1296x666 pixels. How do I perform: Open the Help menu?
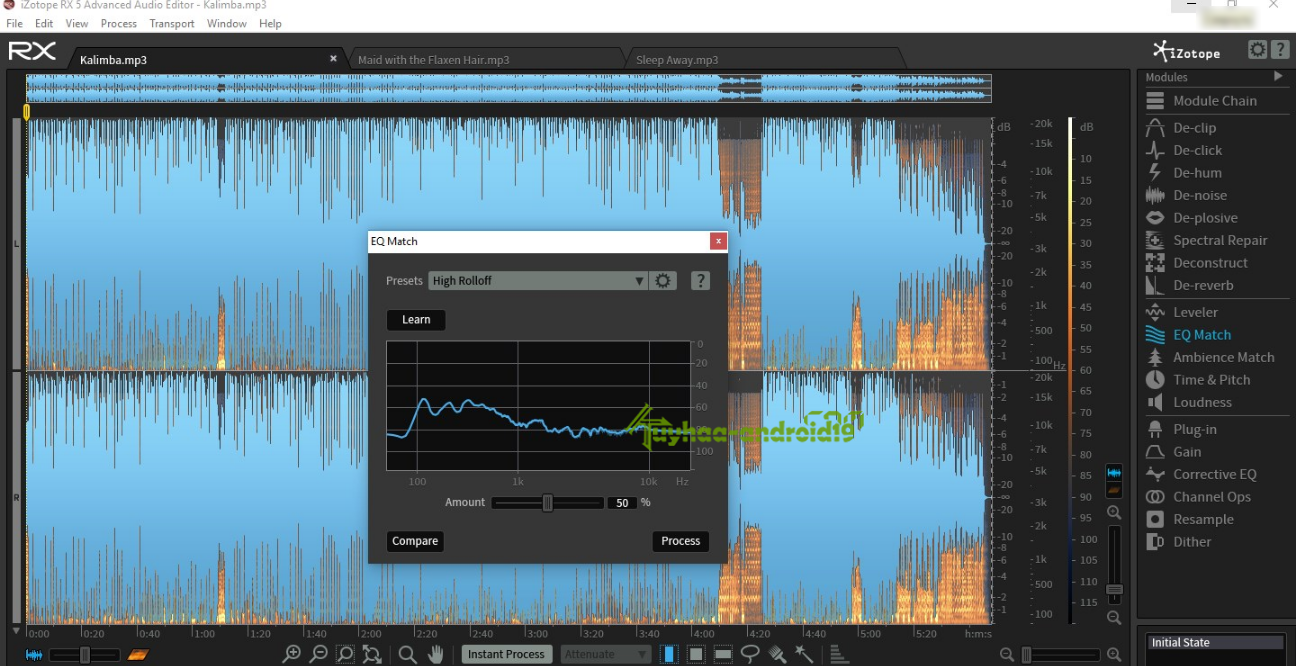point(270,23)
